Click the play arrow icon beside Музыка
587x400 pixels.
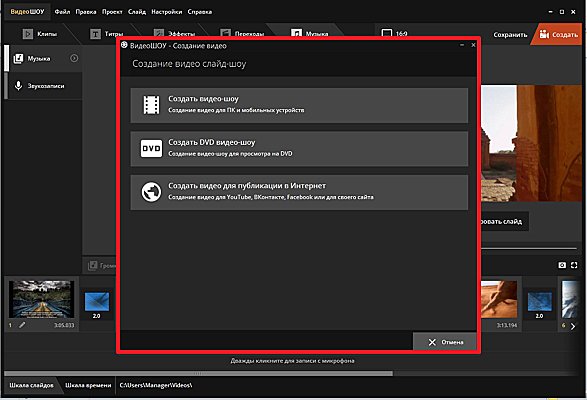74,58
